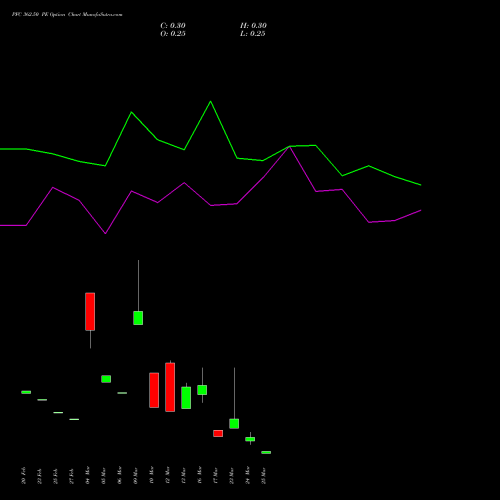Image resolution: width=500 pixels, height=500 pixels.
Task: Click the '24 Mar' date axis label
Action: click(247, 475)
